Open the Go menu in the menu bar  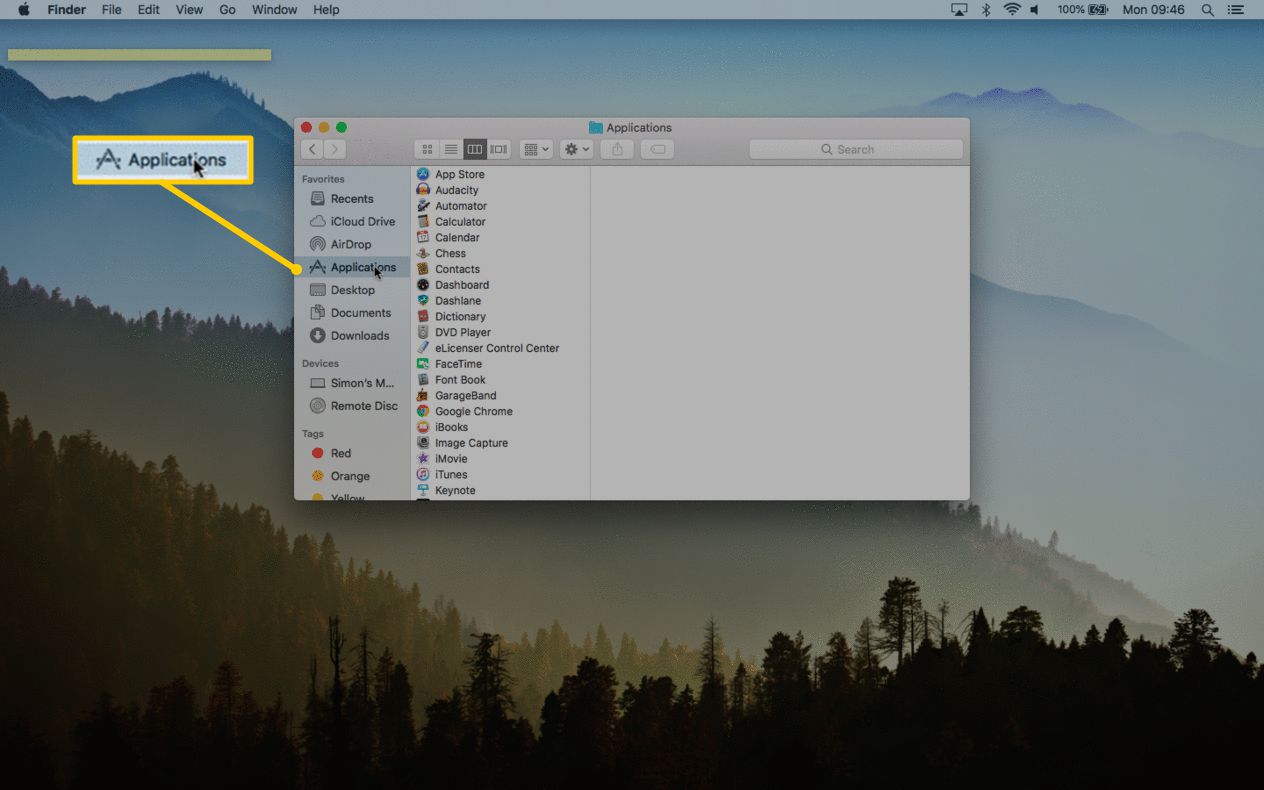tap(227, 9)
